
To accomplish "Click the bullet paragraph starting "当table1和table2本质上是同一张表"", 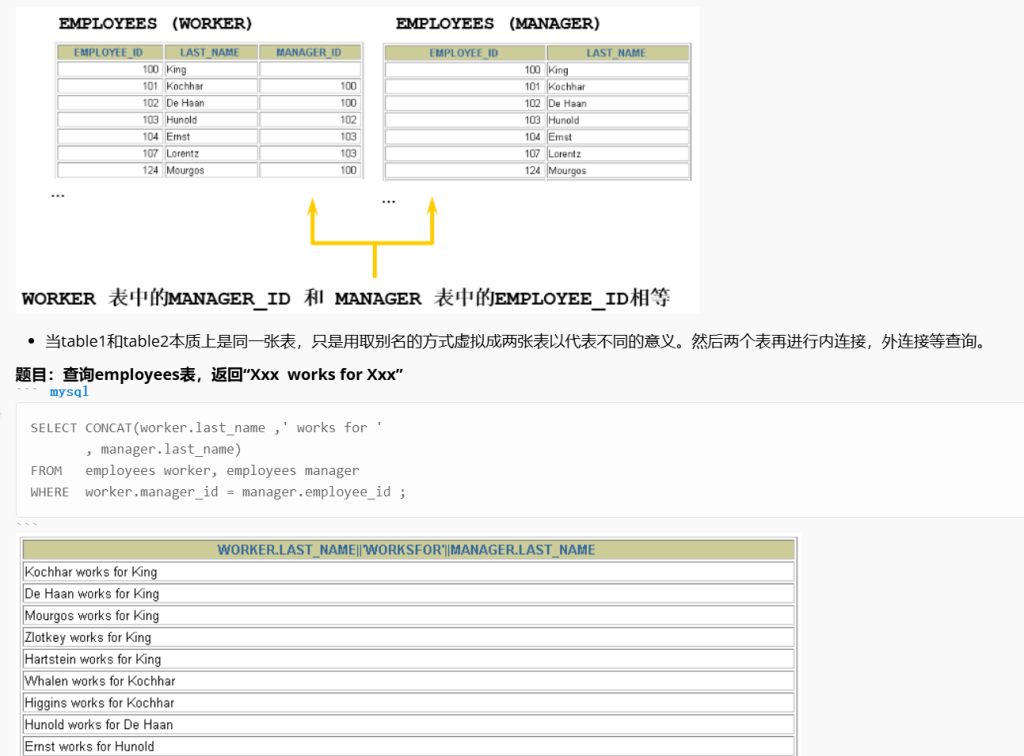I will pos(516,341).
